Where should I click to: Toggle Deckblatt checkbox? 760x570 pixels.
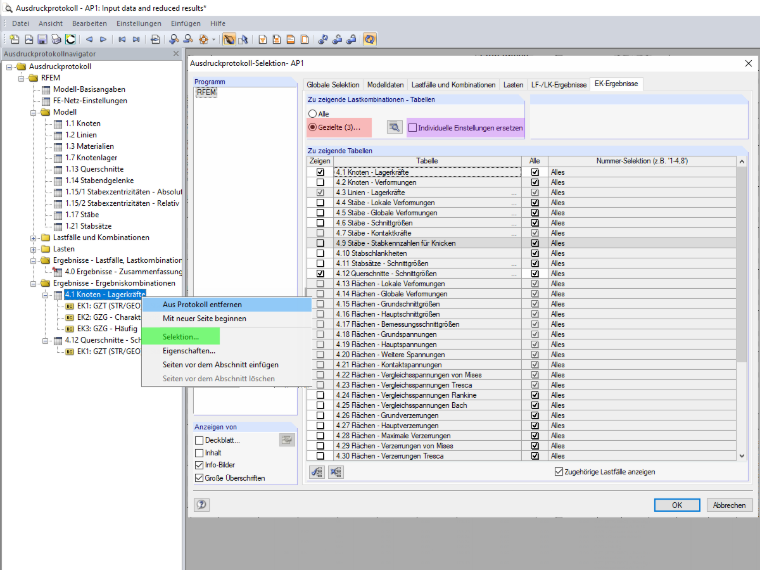tap(199, 440)
